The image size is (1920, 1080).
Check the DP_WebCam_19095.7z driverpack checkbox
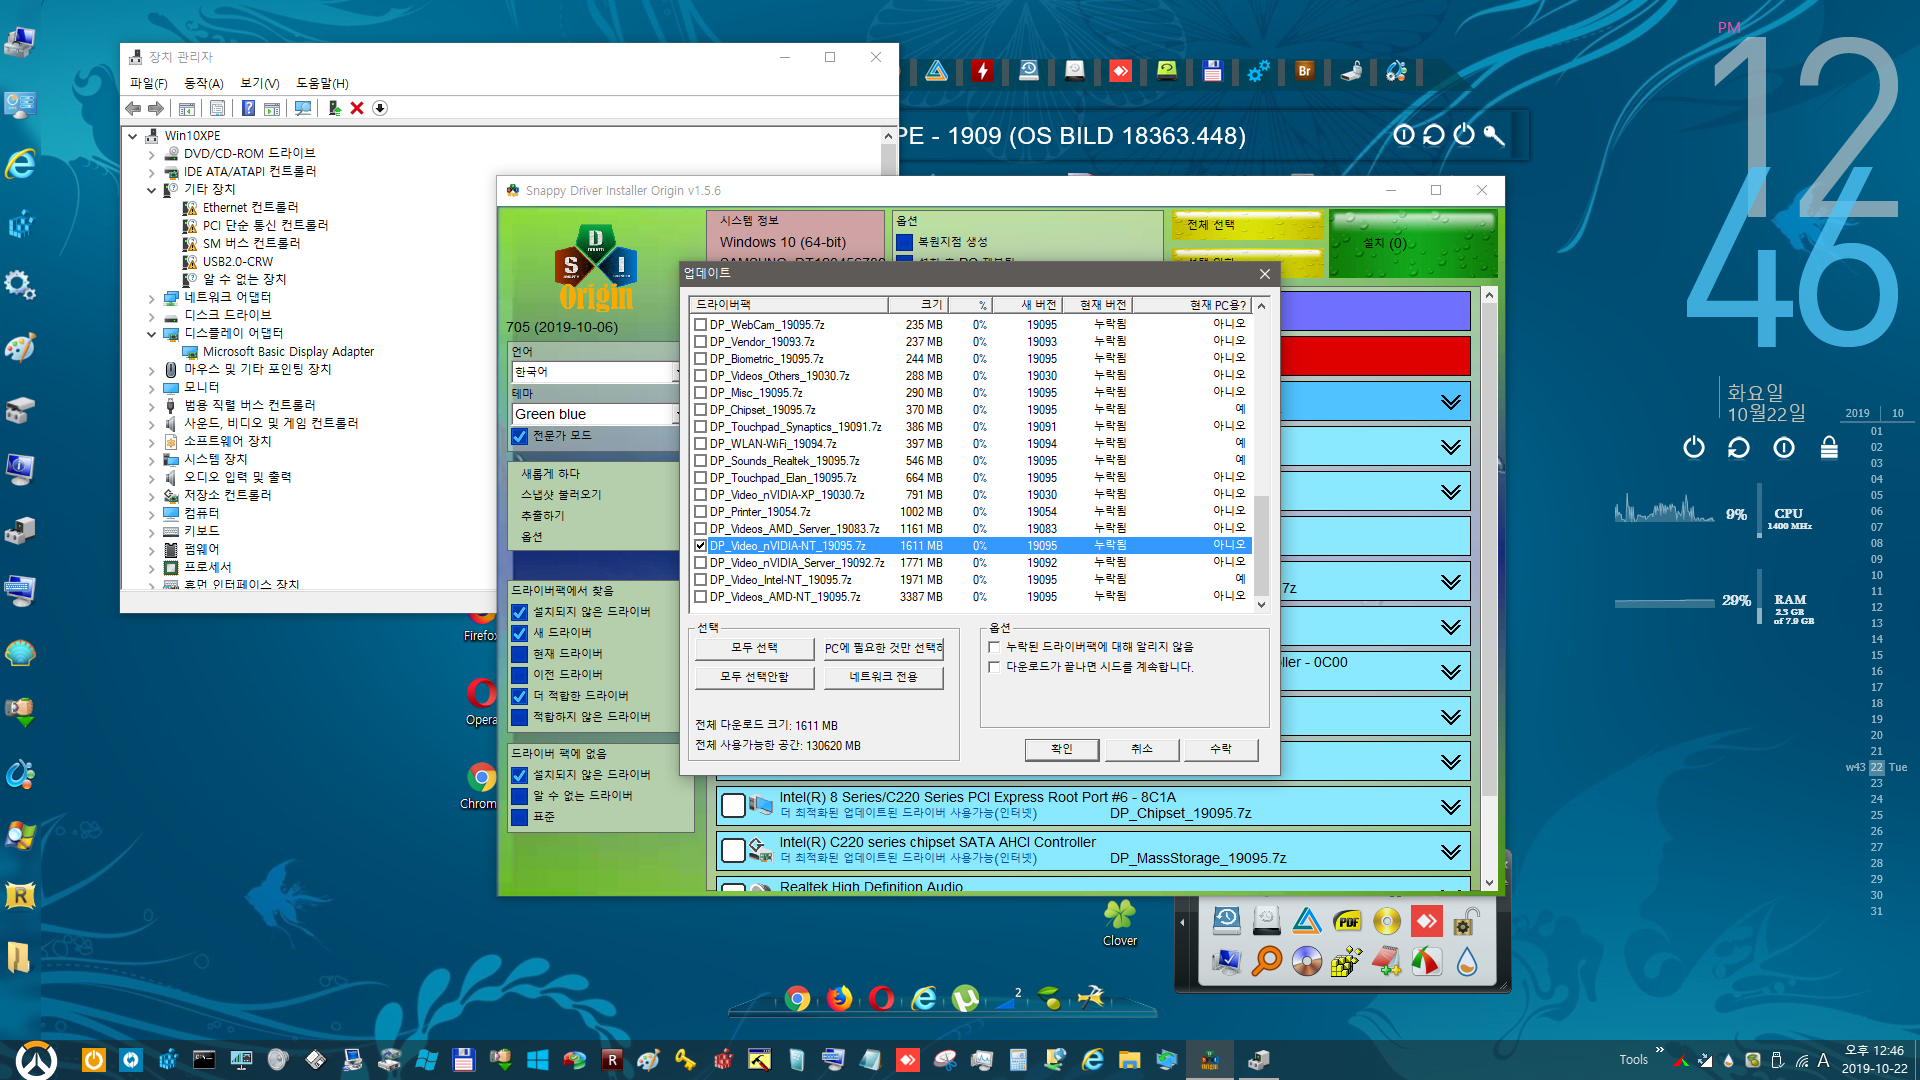(x=701, y=325)
